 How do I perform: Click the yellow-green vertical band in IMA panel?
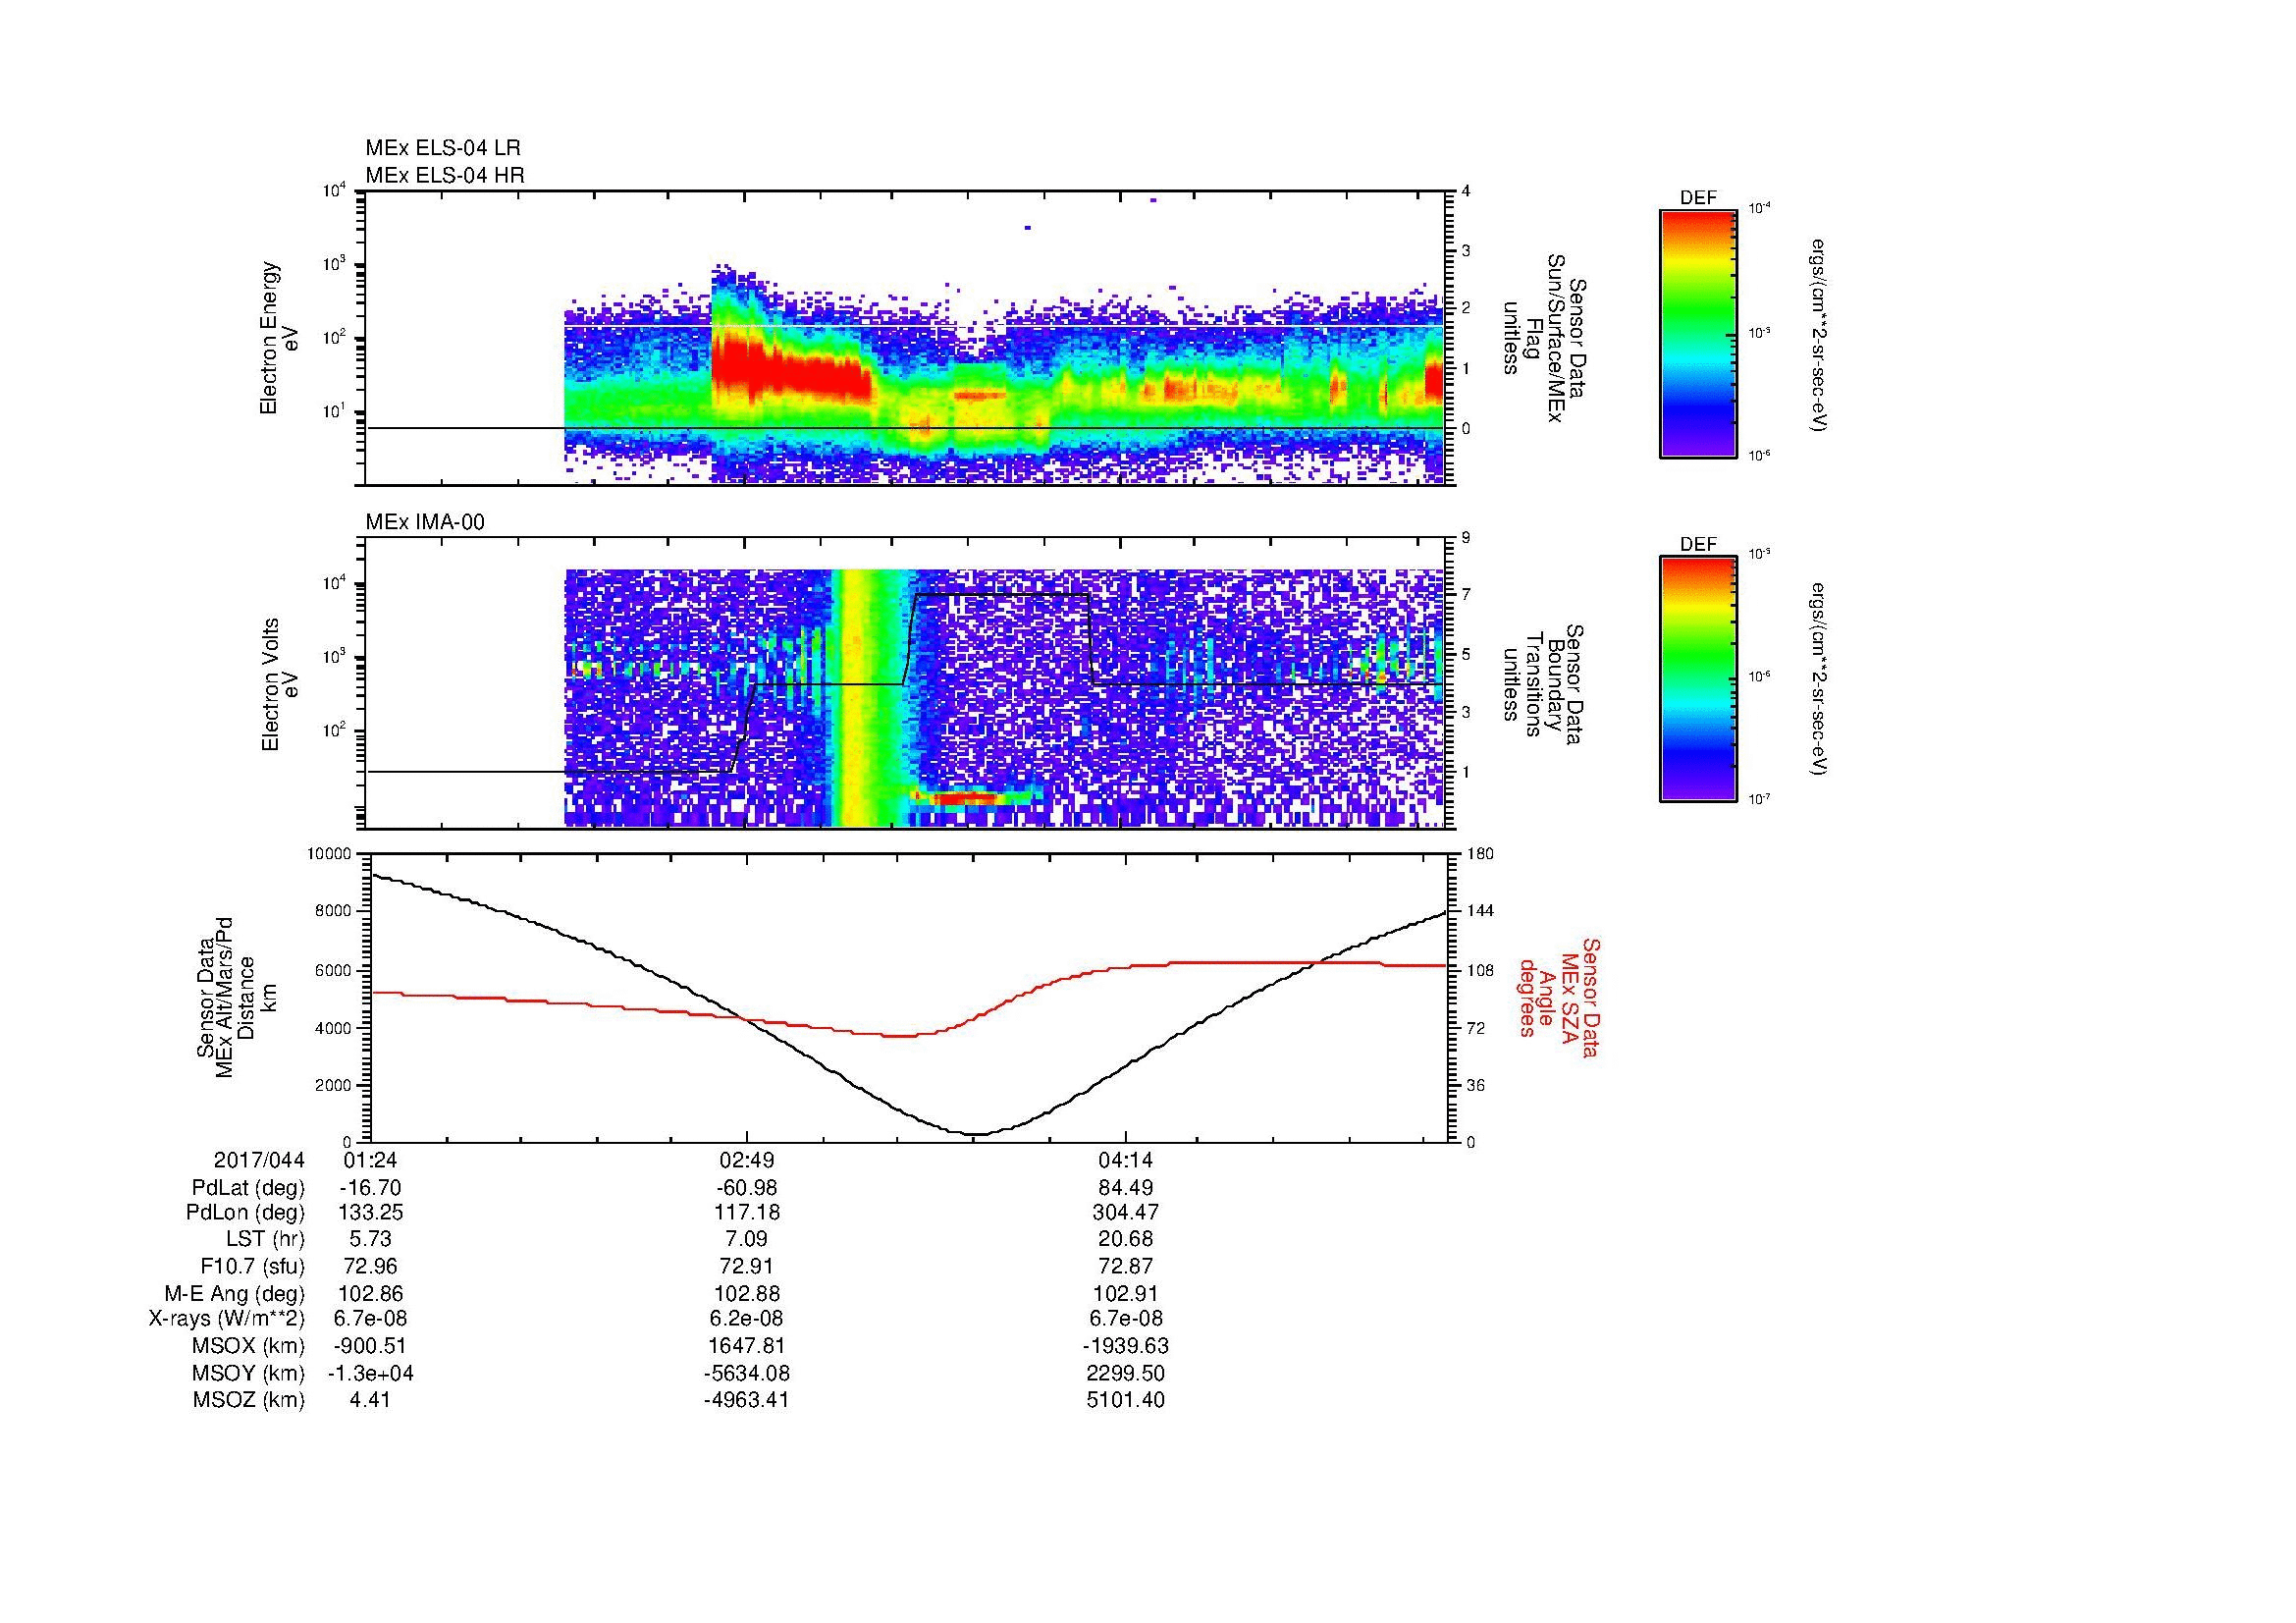pyautogui.click(x=870, y=698)
